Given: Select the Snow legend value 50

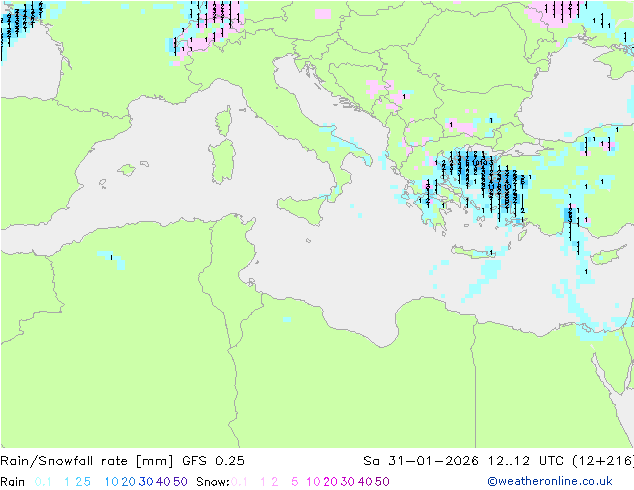Looking at the screenshot, I should (x=382, y=482).
